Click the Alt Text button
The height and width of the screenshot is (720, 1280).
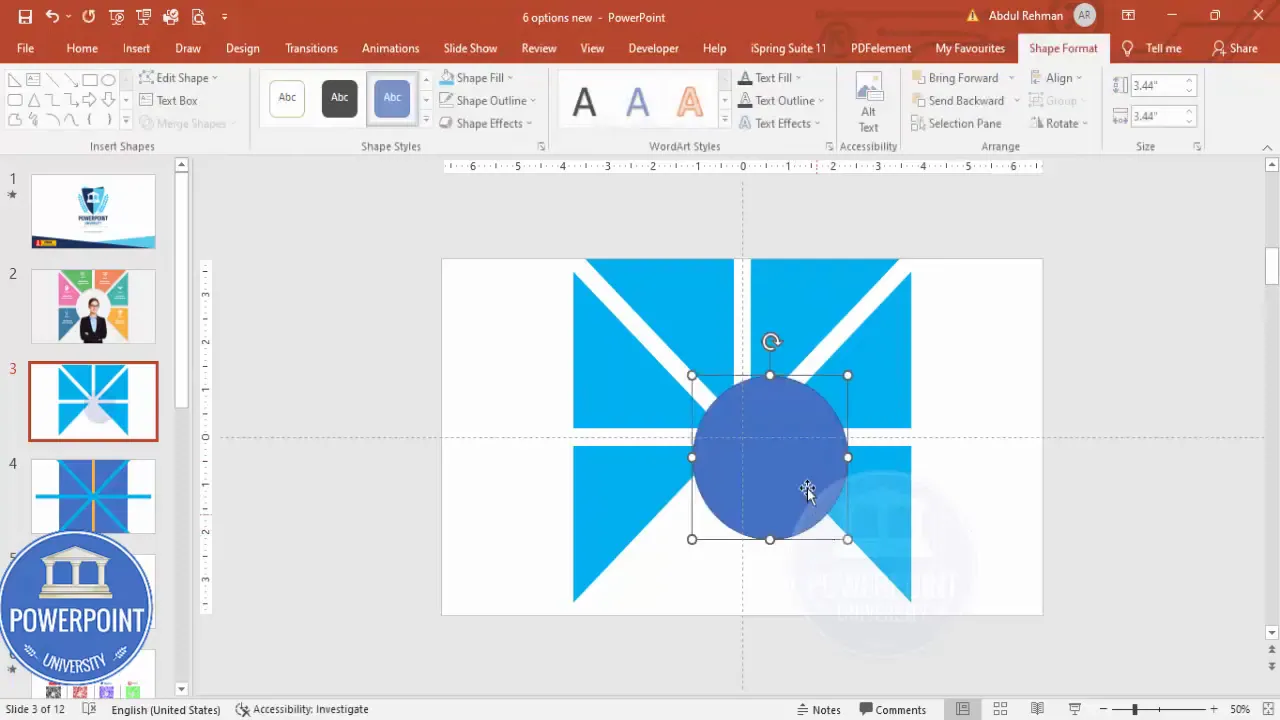(x=868, y=102)
